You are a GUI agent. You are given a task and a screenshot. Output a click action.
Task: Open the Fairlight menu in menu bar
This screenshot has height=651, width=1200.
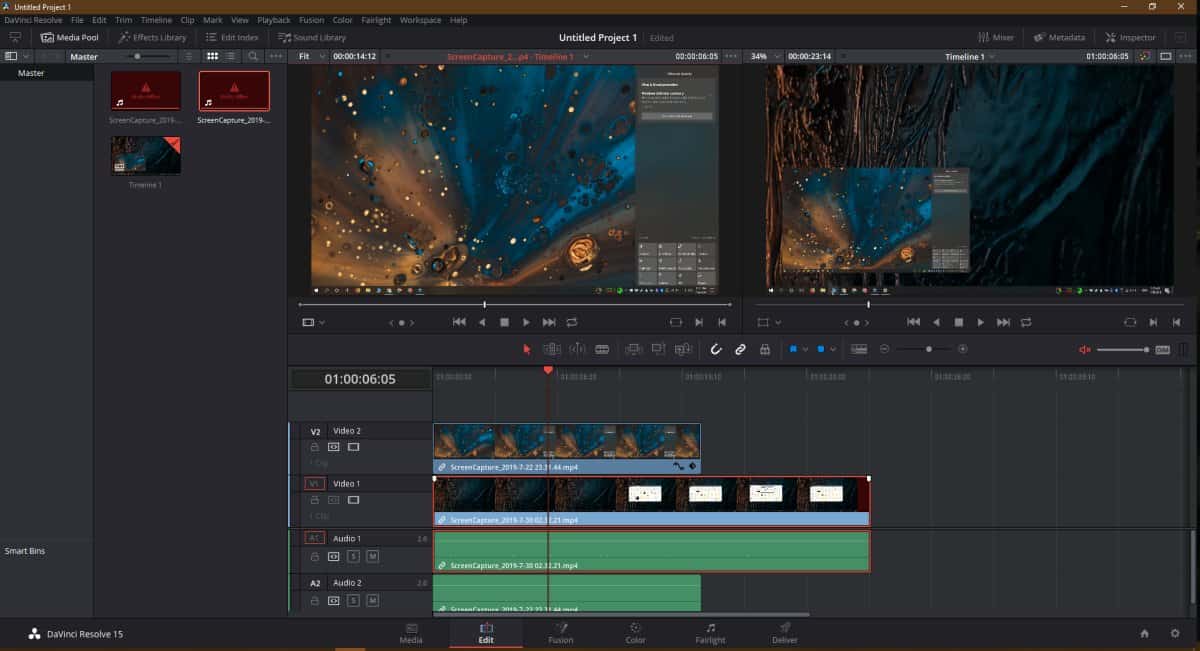pyautogui.click(x=375, y=20)
